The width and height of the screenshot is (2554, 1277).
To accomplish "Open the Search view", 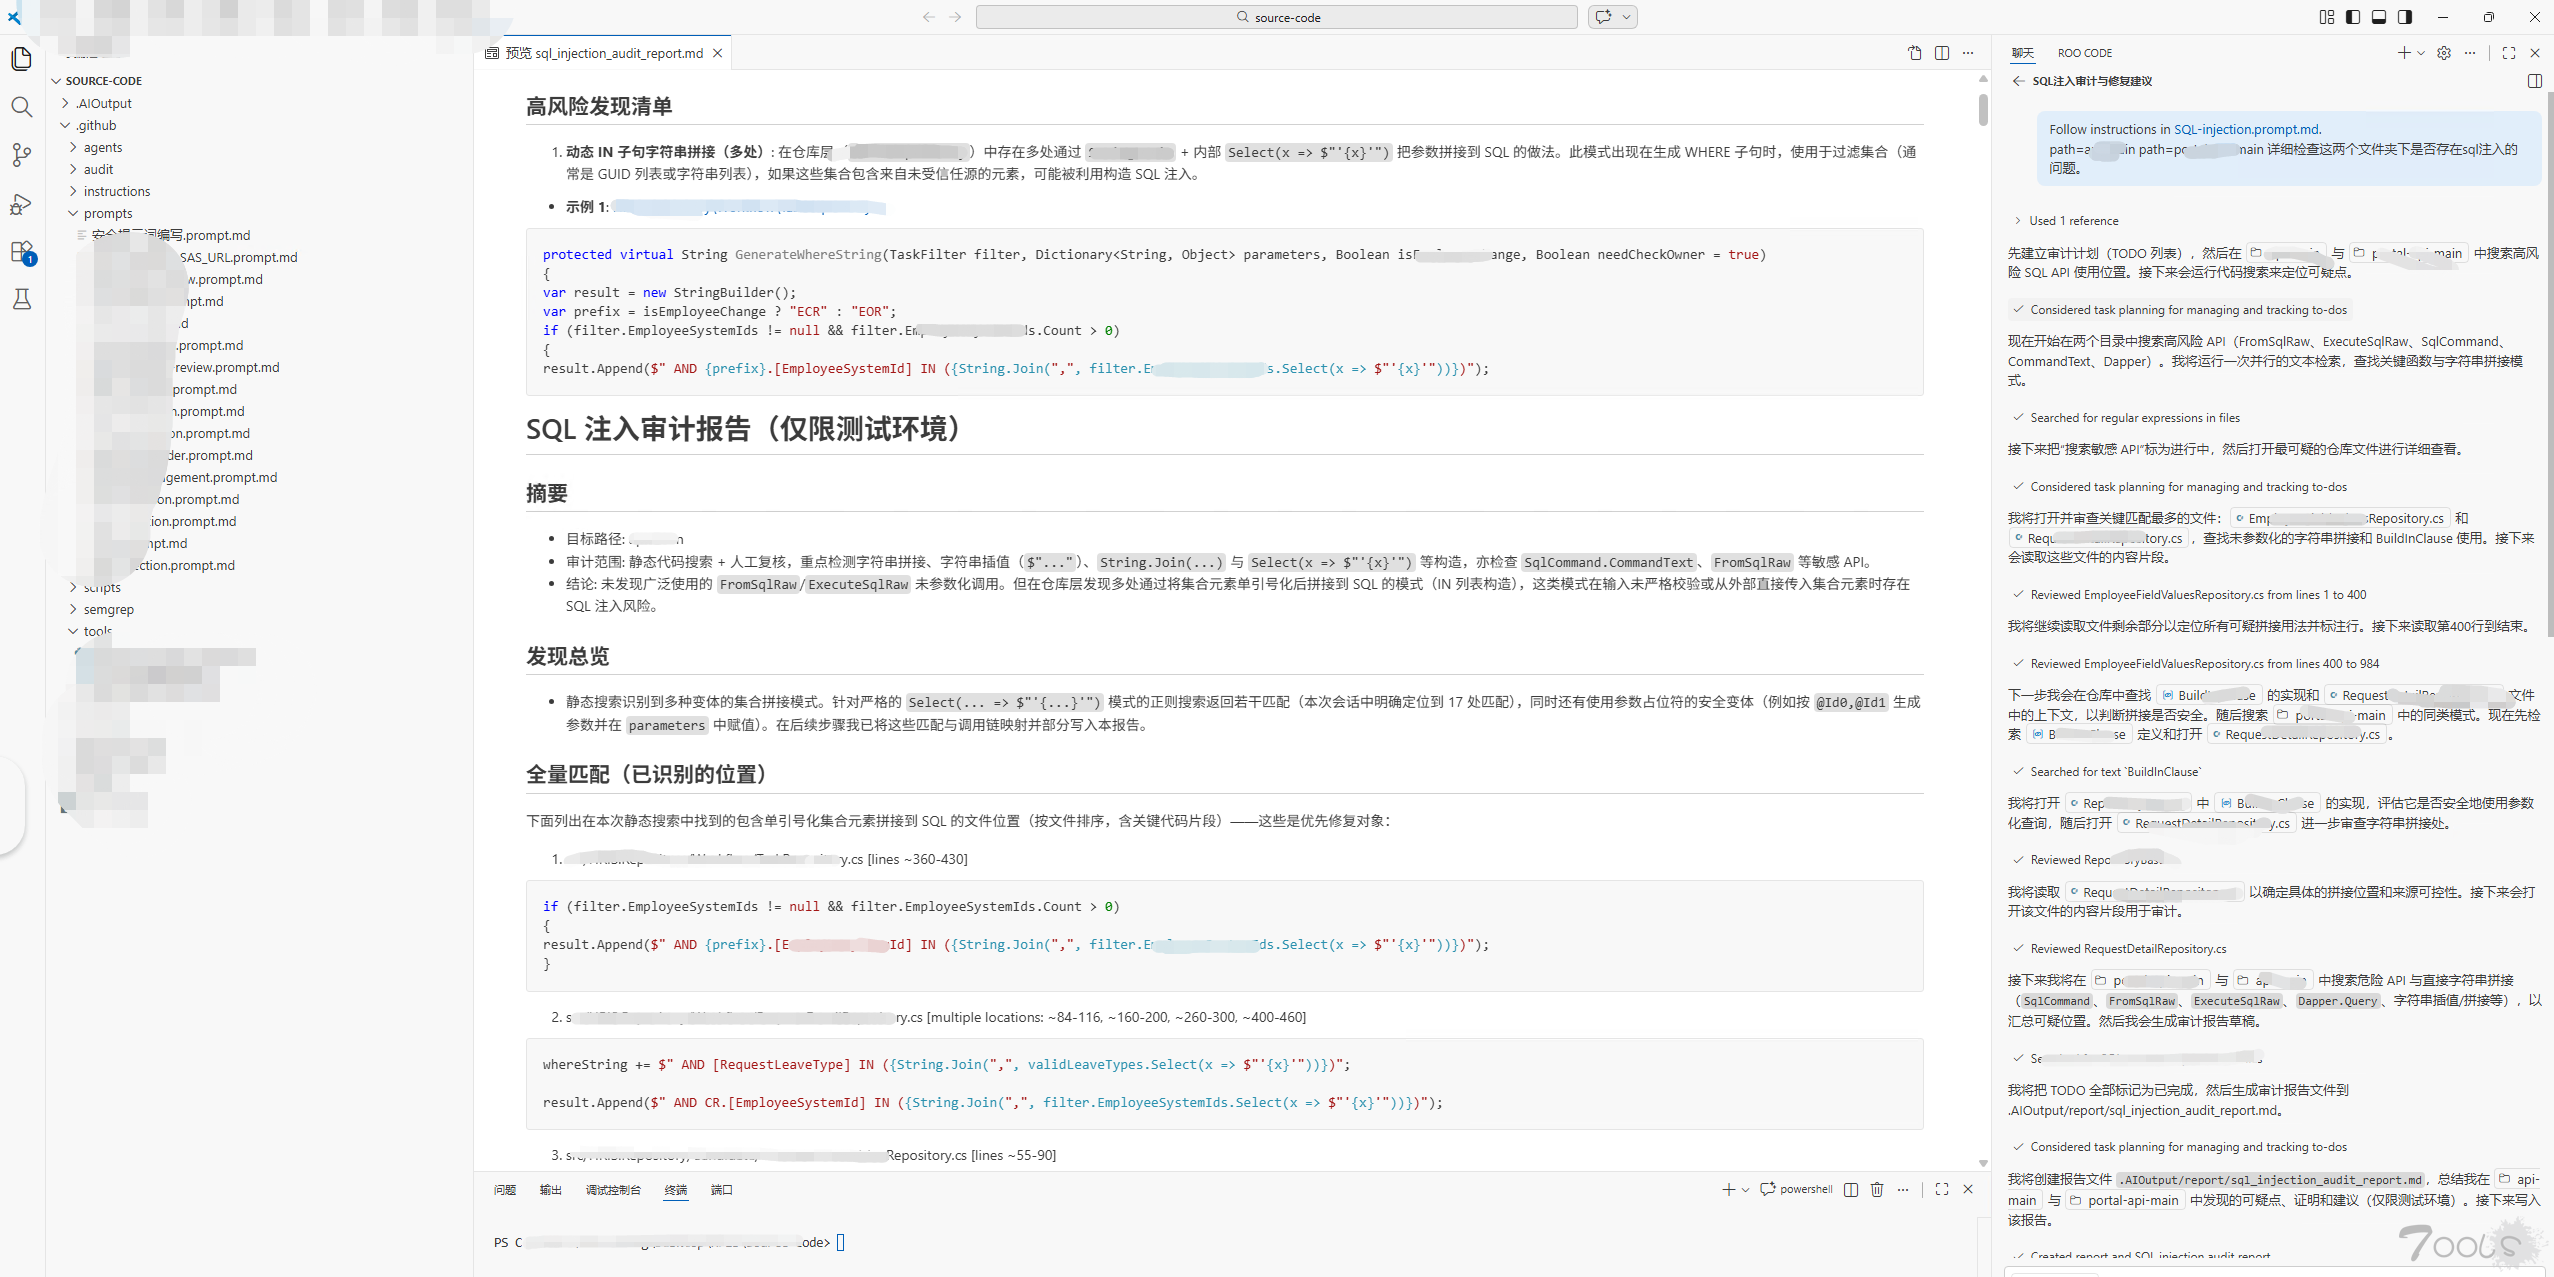I will tap(22, 106).
